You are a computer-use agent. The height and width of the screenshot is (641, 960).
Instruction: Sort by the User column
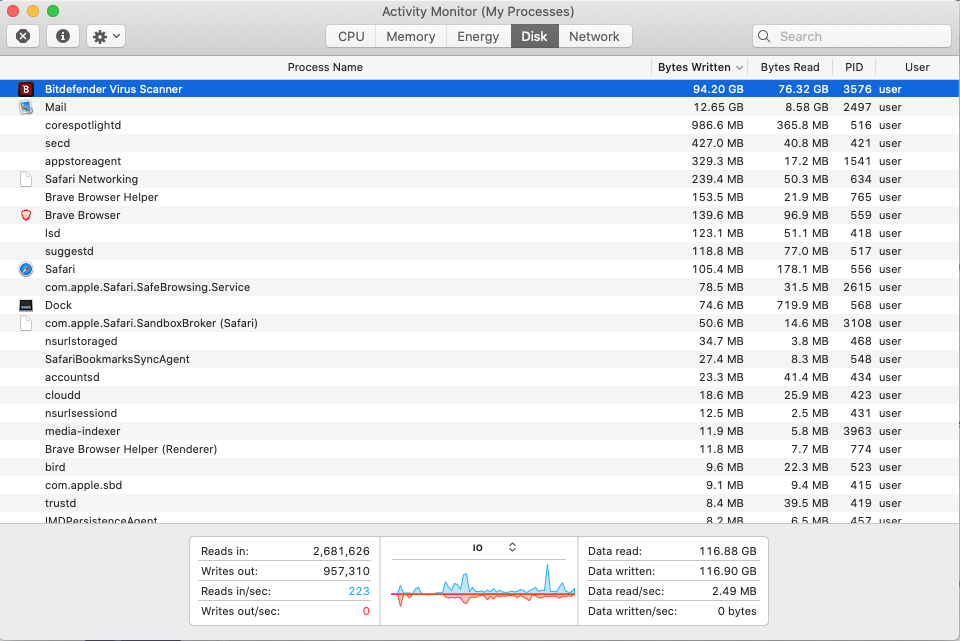pos(917,67)
